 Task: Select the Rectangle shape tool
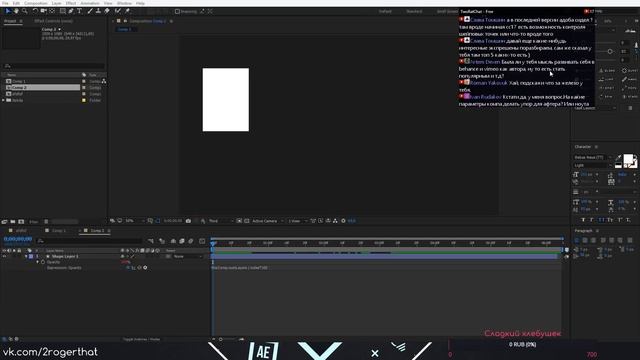coord(62,11)
